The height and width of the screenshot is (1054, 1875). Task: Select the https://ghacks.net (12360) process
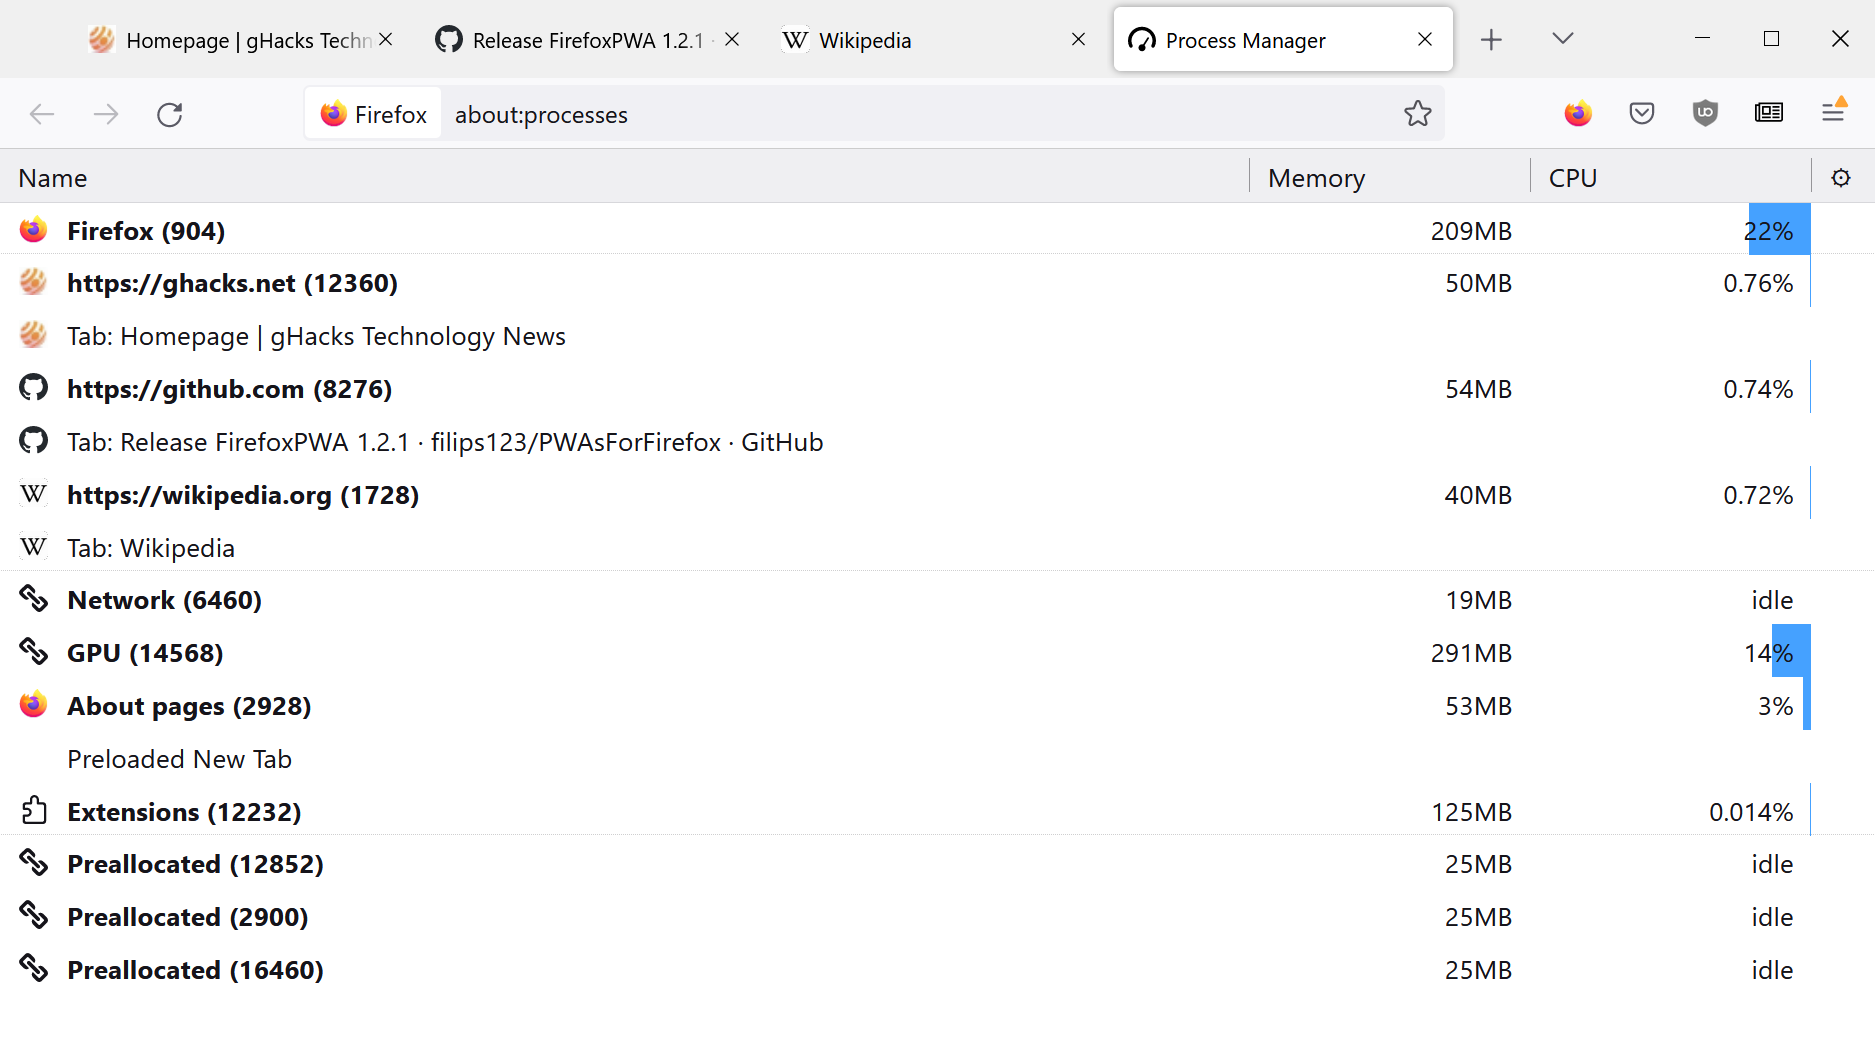coord(937,283)
